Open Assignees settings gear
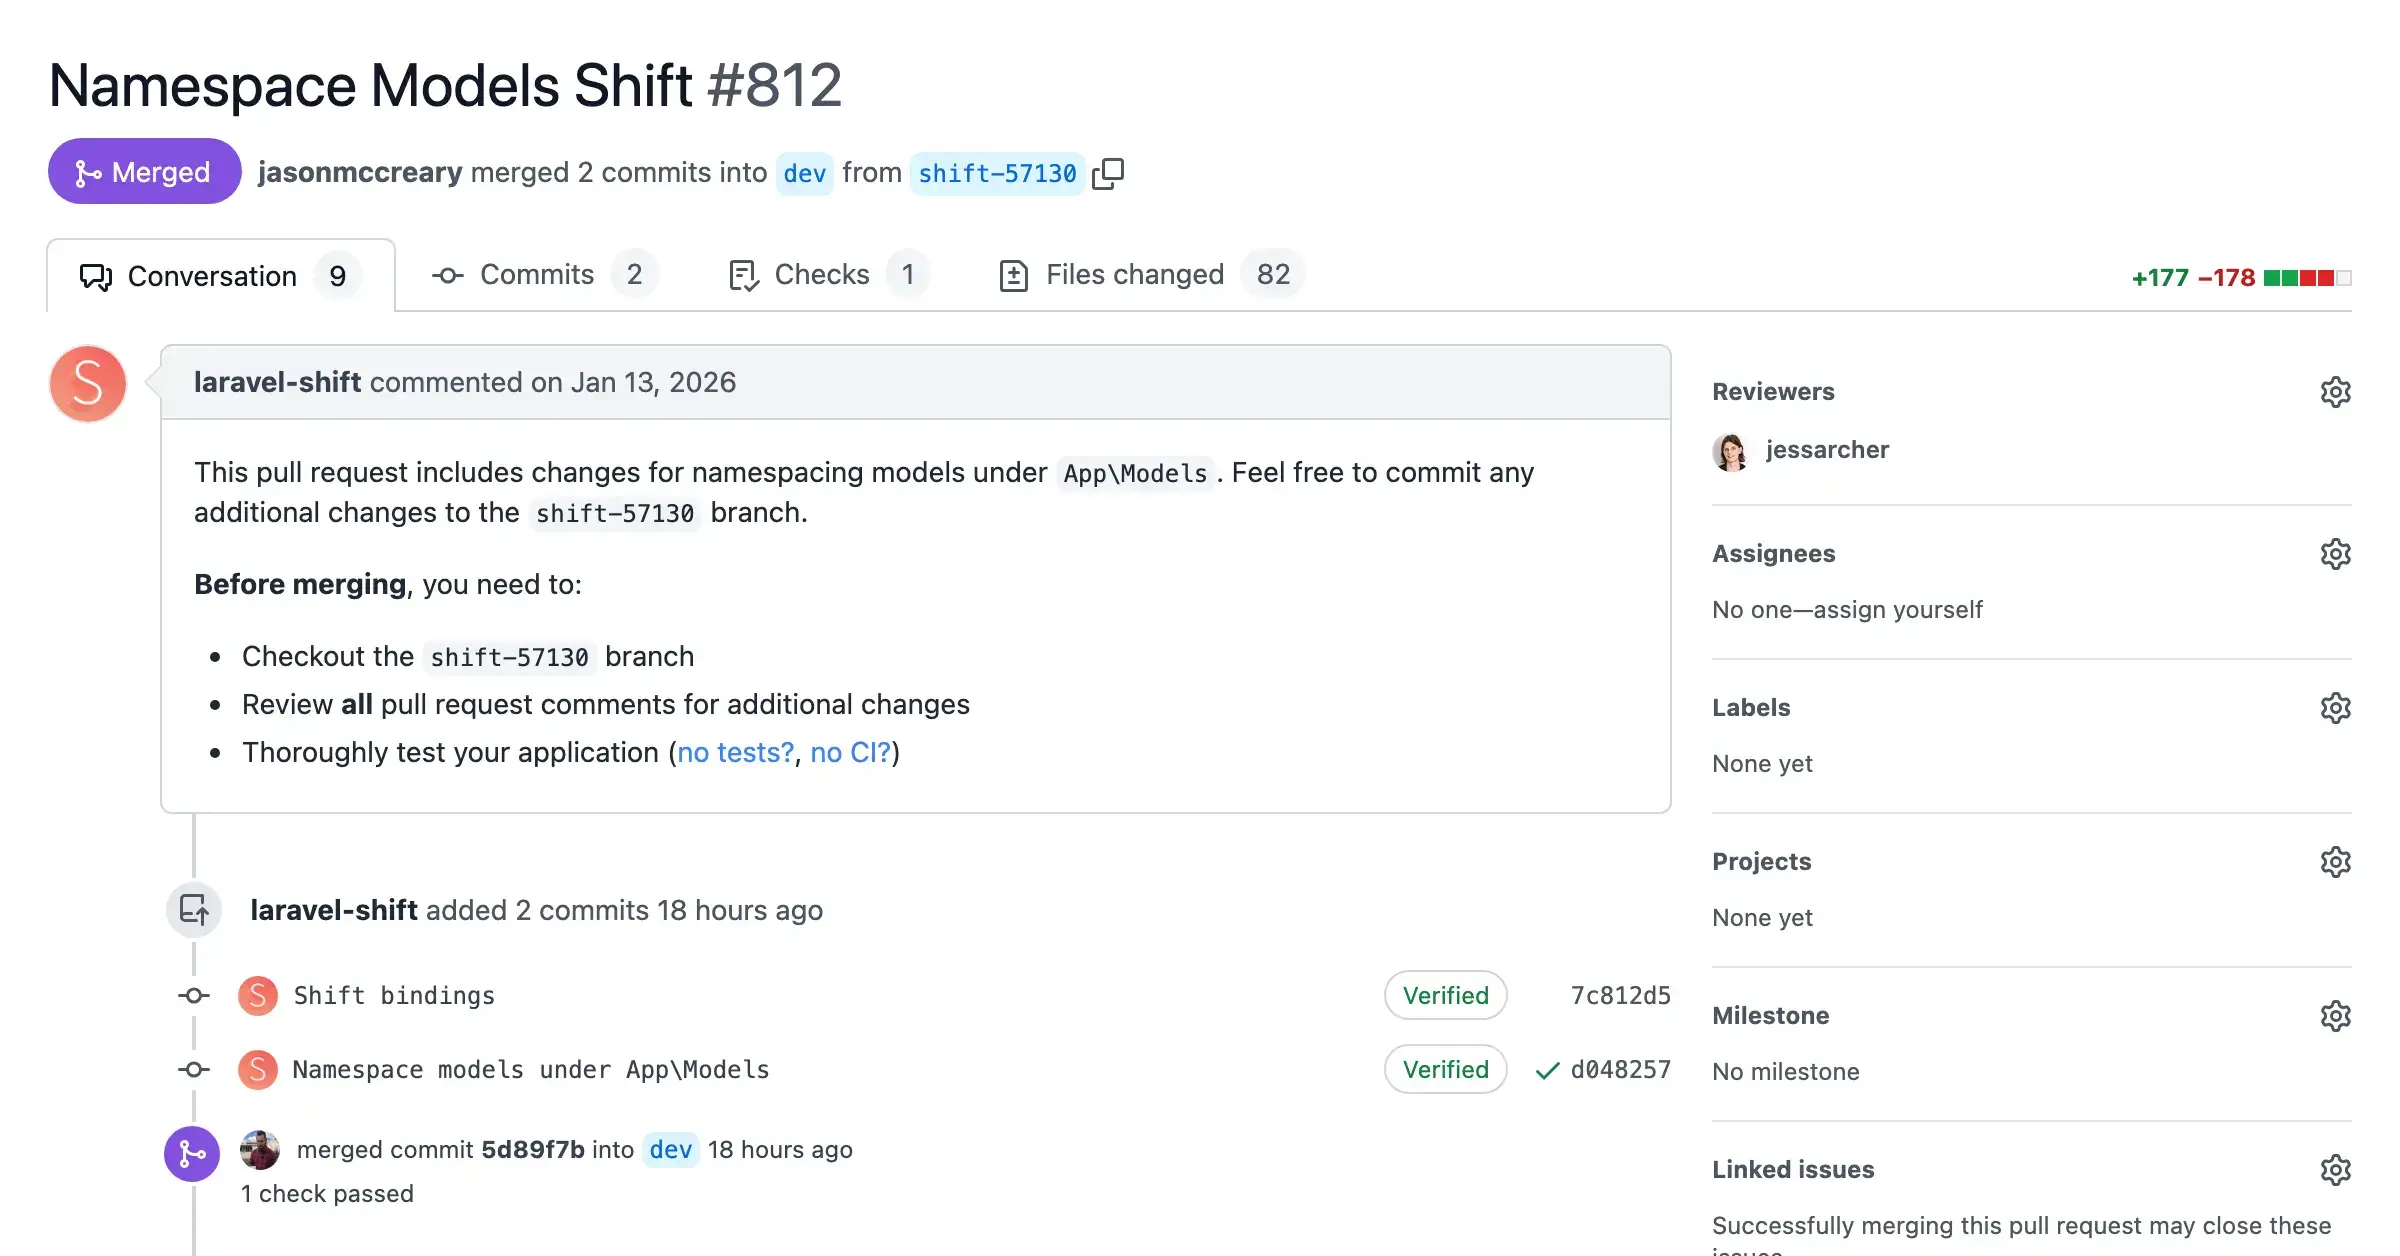The height and width of the screenshot is (1256, 2400). [2336, 554]
